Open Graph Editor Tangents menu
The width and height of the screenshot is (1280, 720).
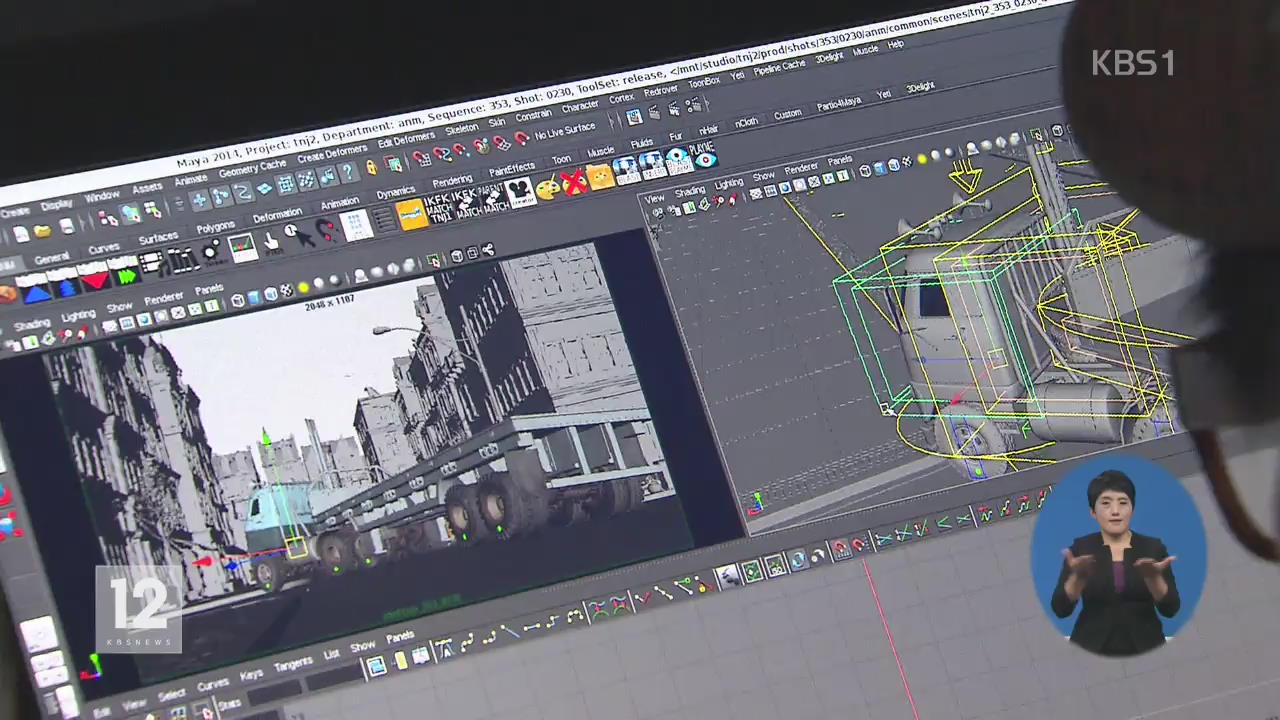(x=293, y=664)
